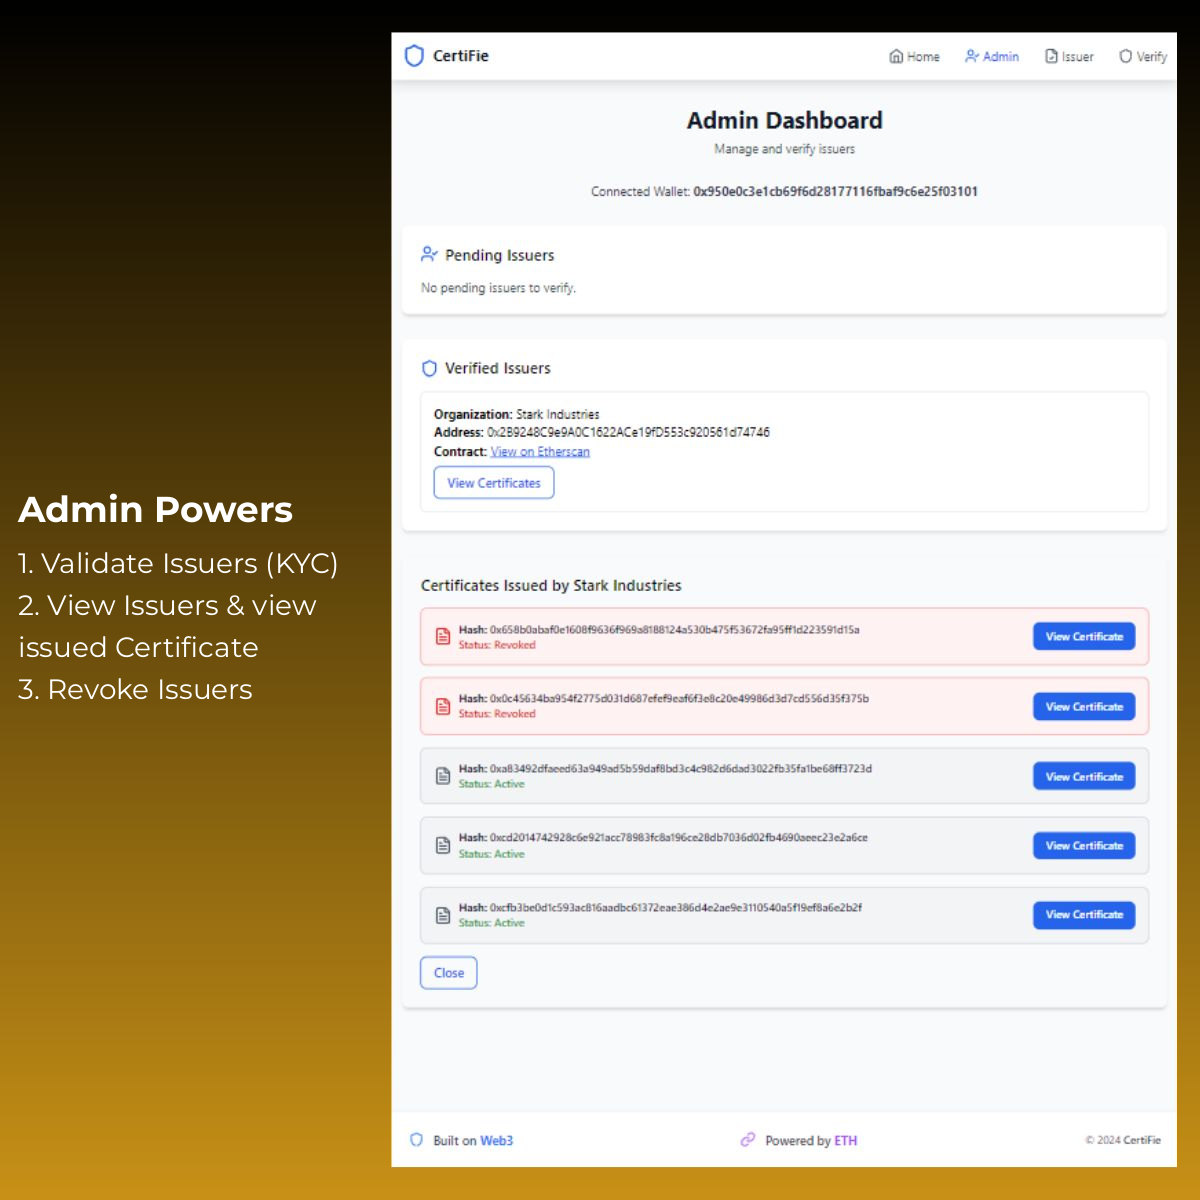
Task: Click the CertiFie brand name
Action: click(x=461, y=56)
